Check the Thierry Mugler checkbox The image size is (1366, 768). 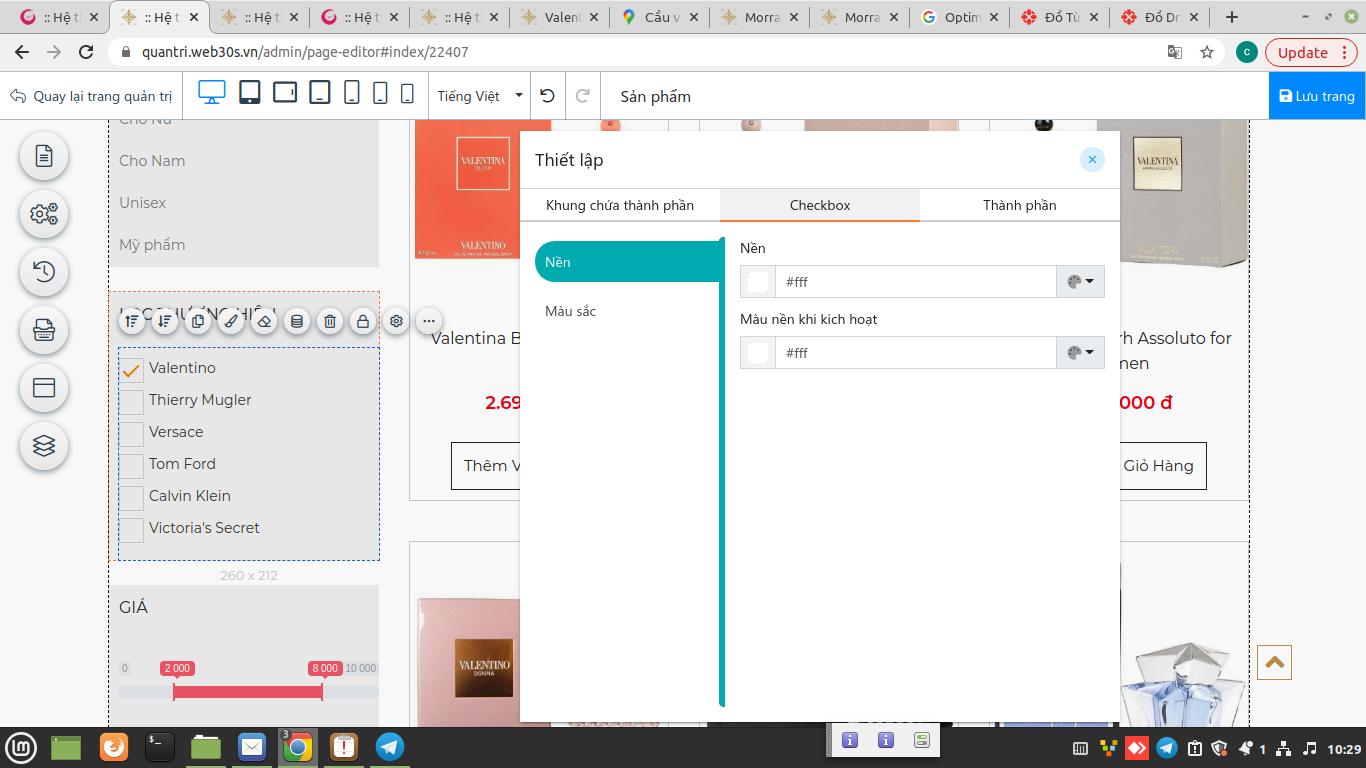pos(132,402)
